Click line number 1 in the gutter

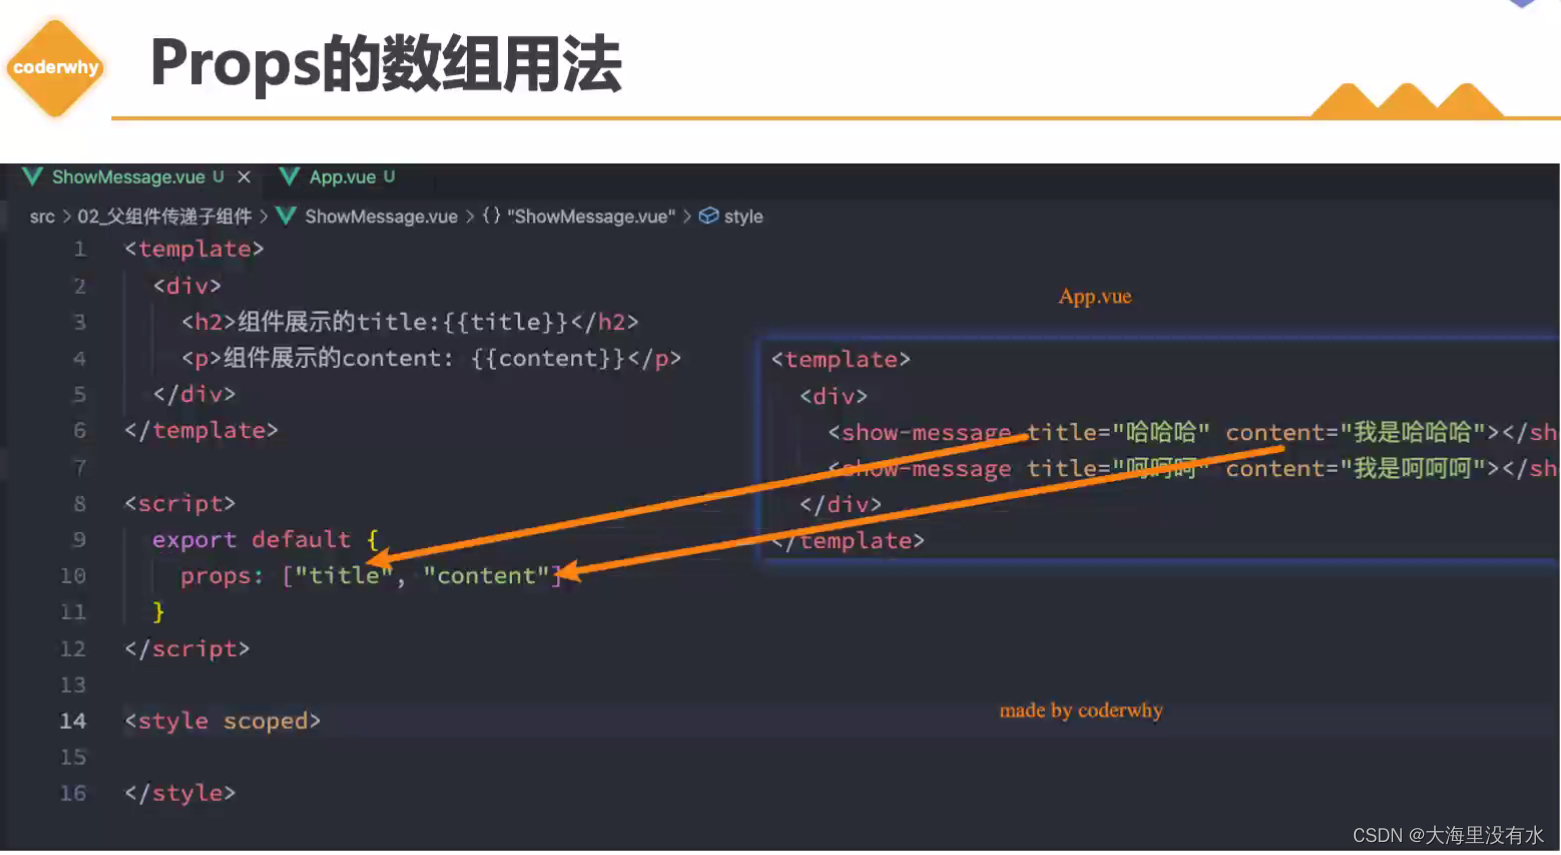(79, 249)
